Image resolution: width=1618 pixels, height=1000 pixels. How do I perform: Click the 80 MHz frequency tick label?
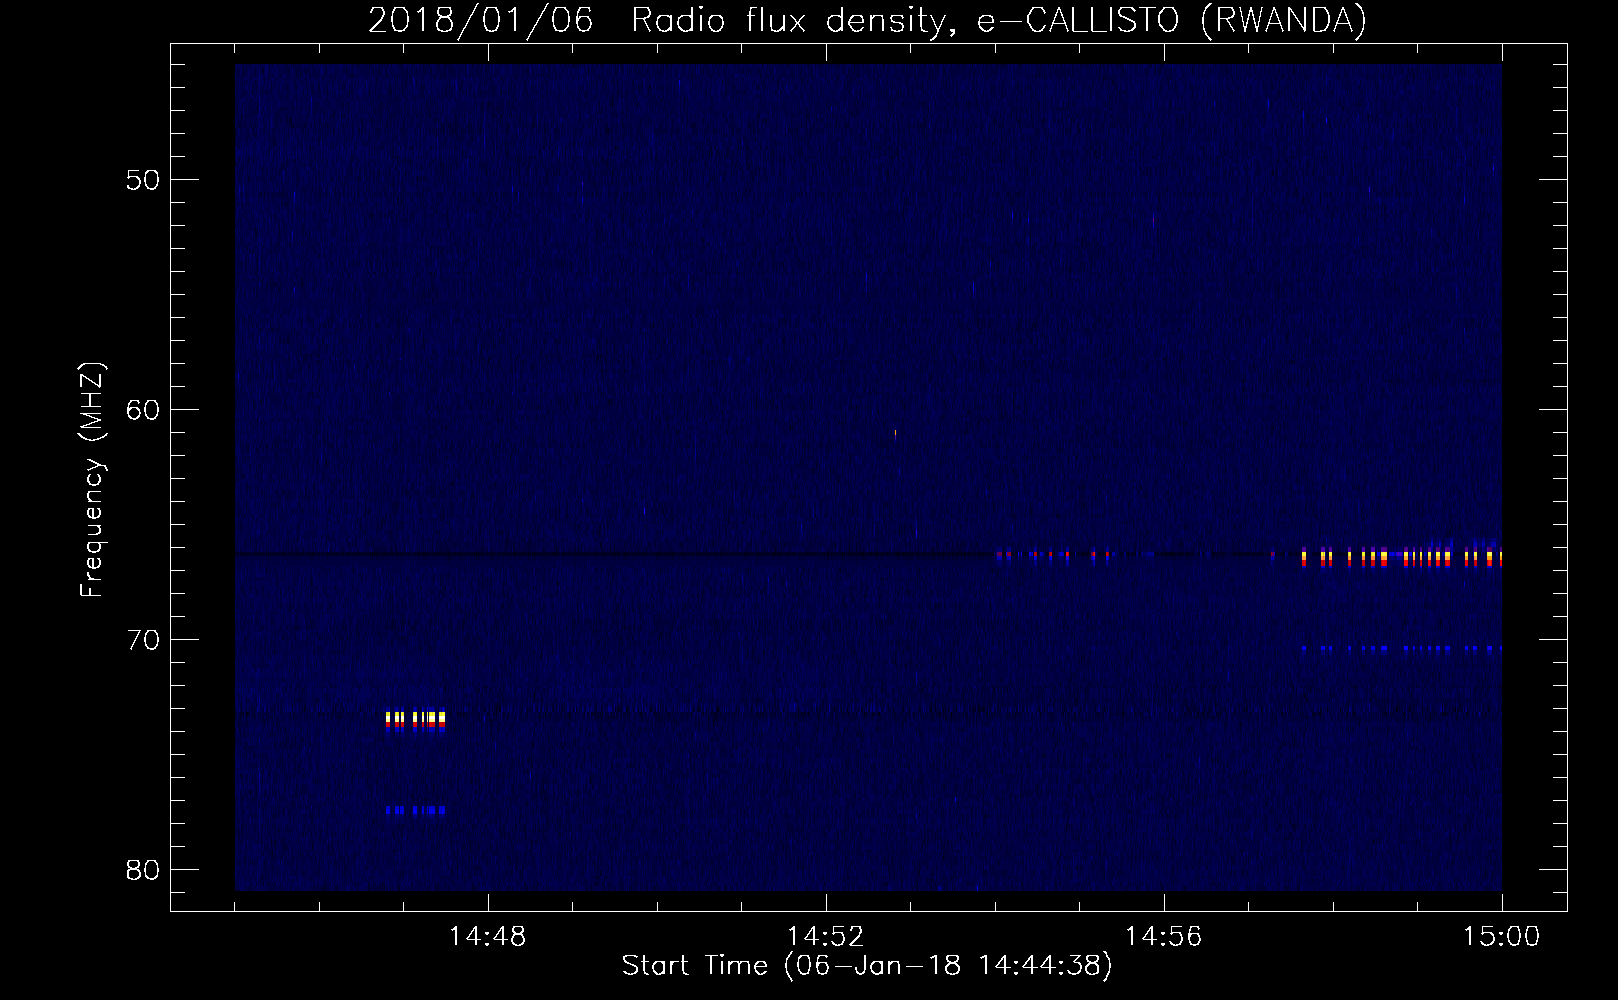click(144, 869)
